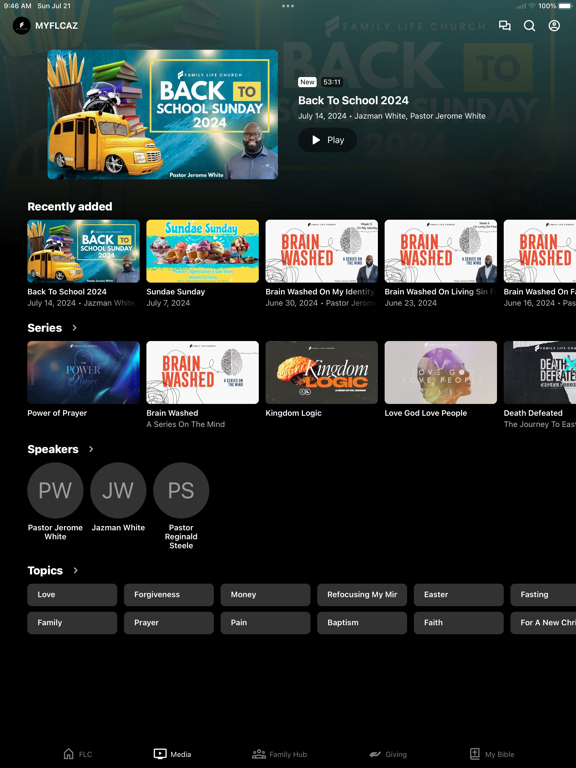576x768 pixels.
Task: Open the Love God Love People series
Action: coord(440,373)
